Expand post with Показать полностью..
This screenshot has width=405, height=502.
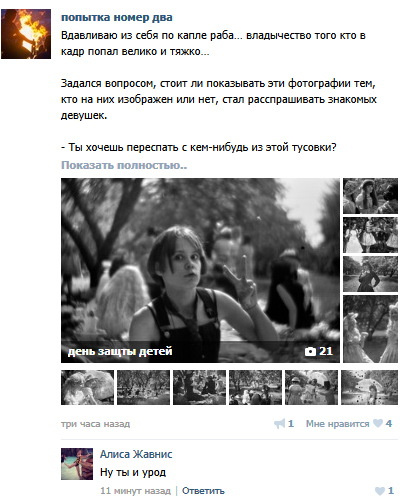124,165
